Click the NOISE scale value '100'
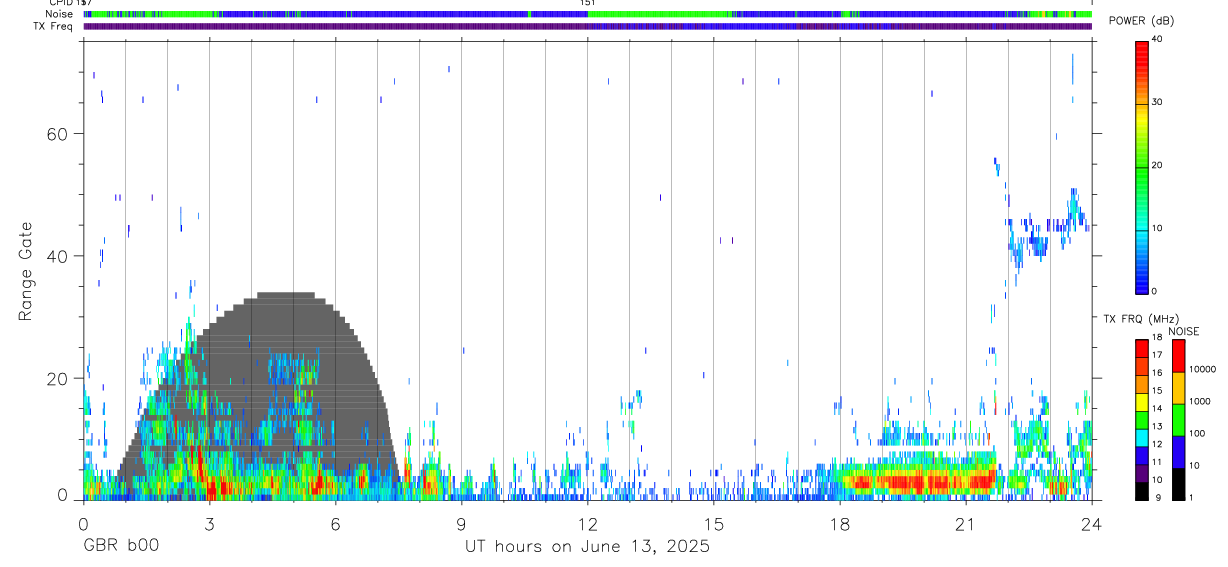This screenshot has height=567, width=1228. pos(1198,433)
